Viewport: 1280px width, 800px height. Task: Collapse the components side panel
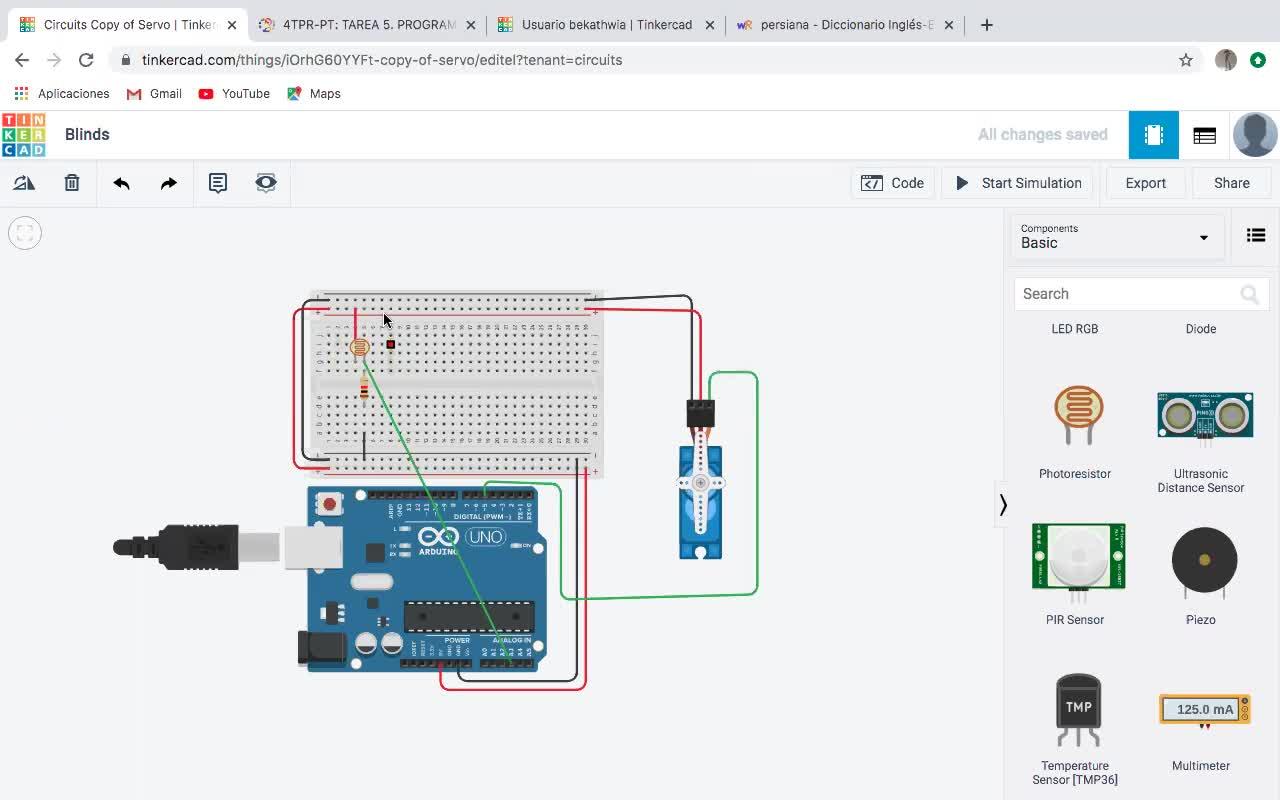(1003, 505)
